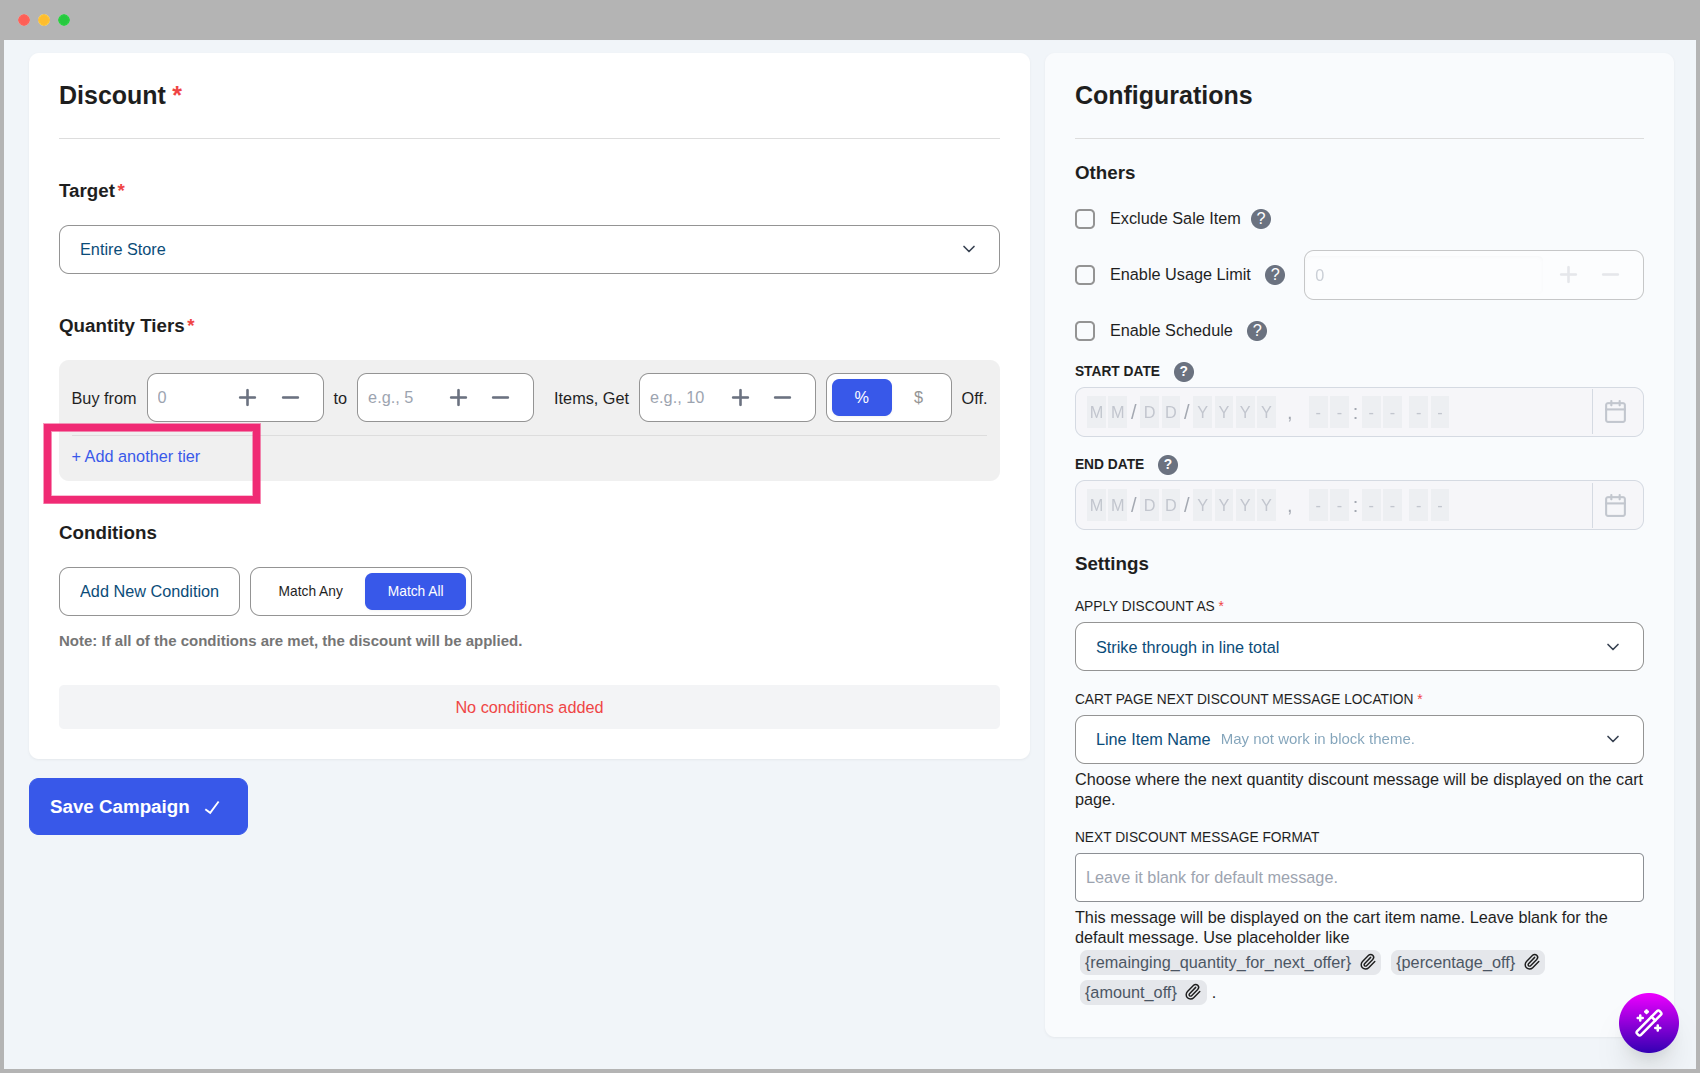Open the purple magic wand assistant
Viewport: 1700px width, 1073px height.
pyautogui.click(x=1647, y=1022)
